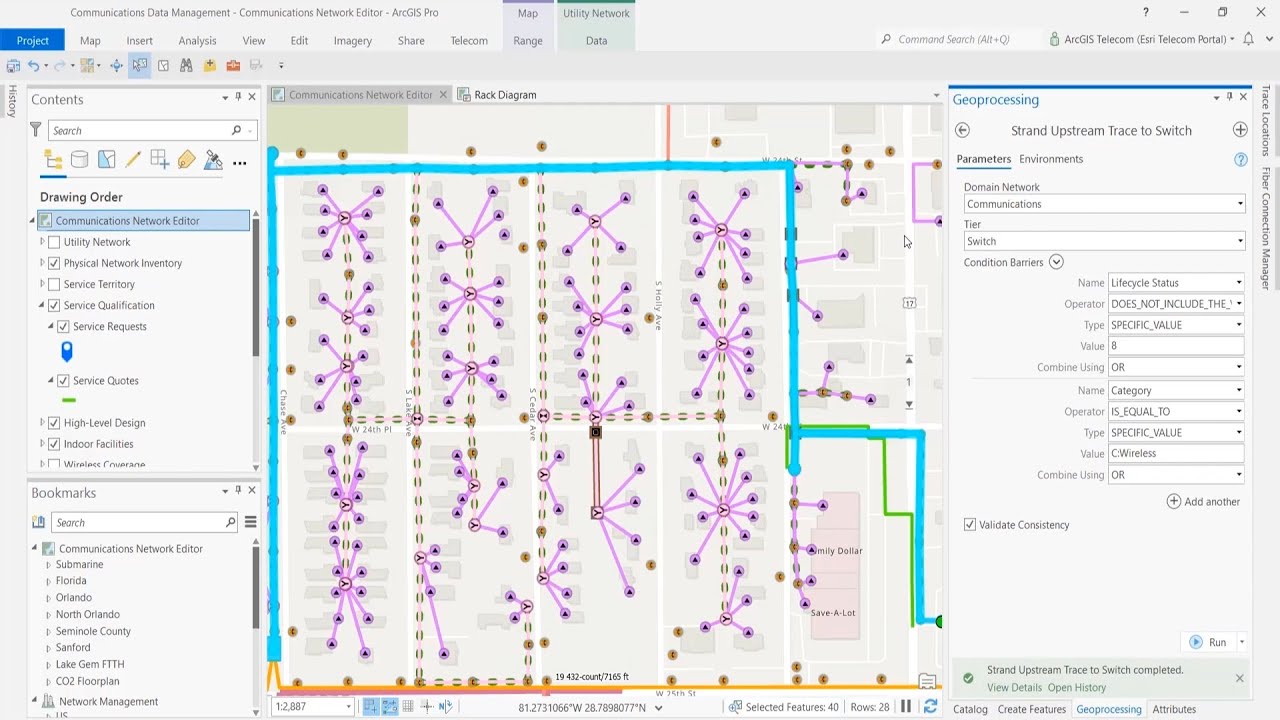Viewport: 1280px width, 720px height.
Task: Open Operator dropdown showing DOES_NOT_INCLUDE_THE_
Action: 1176,304
